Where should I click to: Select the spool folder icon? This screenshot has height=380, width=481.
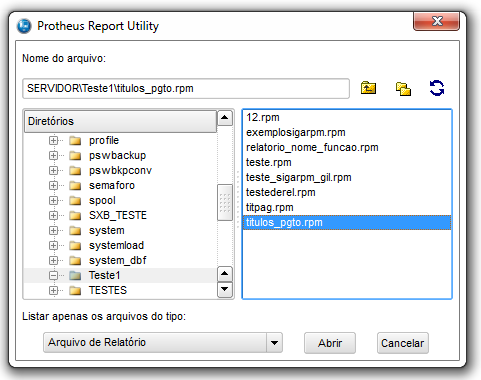point(75,201)
